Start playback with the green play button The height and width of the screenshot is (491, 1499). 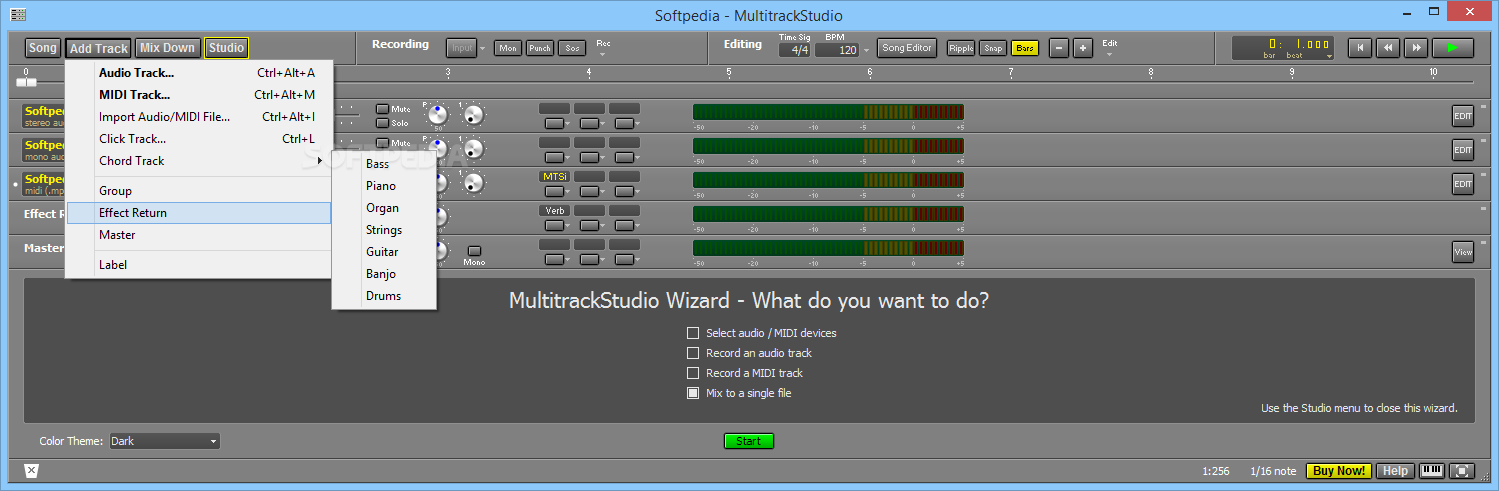click(1452, 47)
